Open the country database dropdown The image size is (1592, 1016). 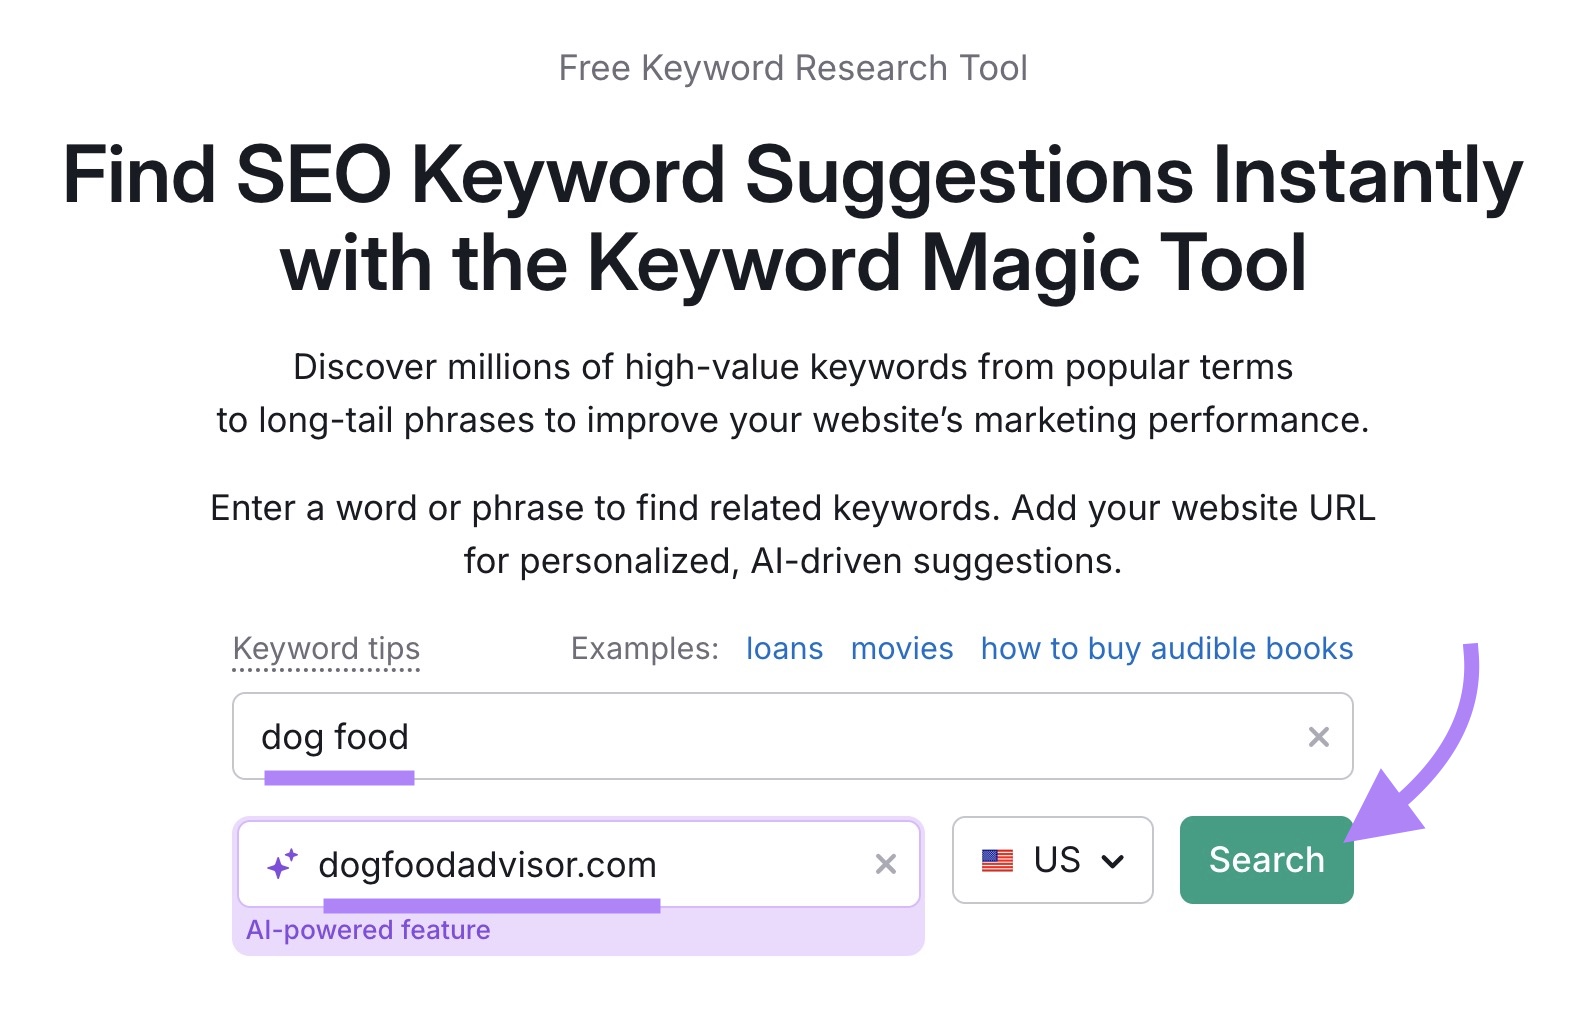pyautogui.click(x=1052, y=860)
